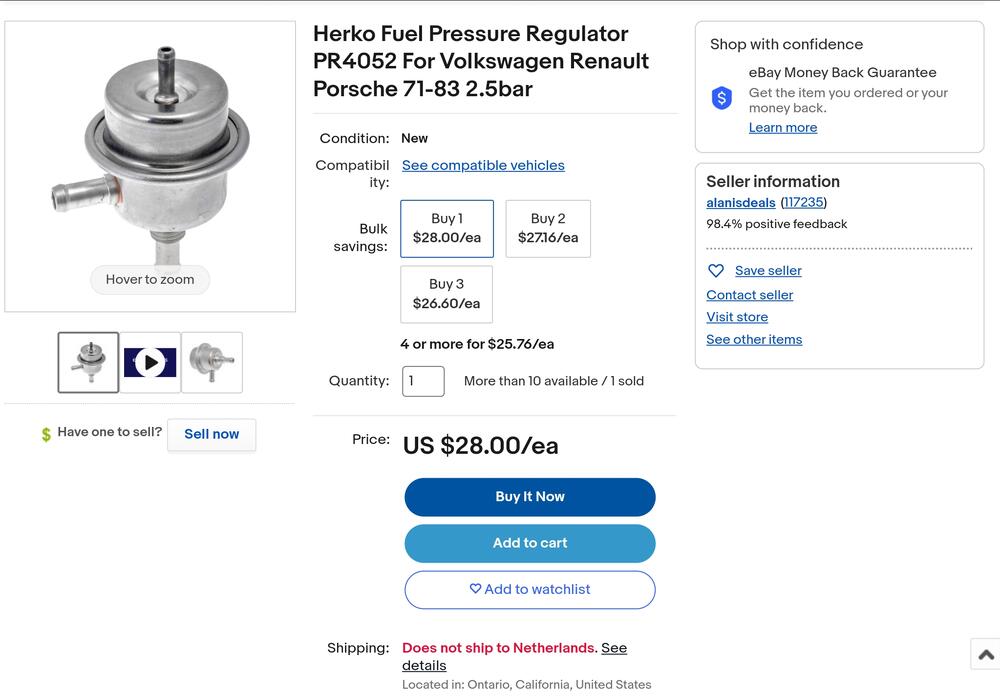The image size is (1000, 699).
Task: Click the Quantity input field
Action: [423, 381]
